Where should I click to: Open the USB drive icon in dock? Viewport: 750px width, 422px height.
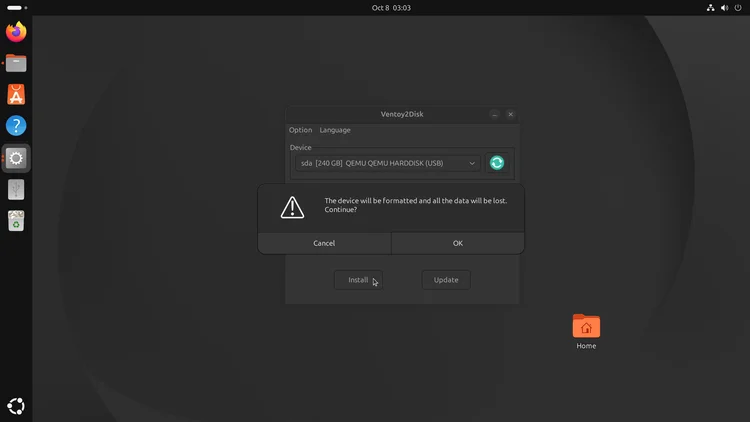[x=16, y=189]
